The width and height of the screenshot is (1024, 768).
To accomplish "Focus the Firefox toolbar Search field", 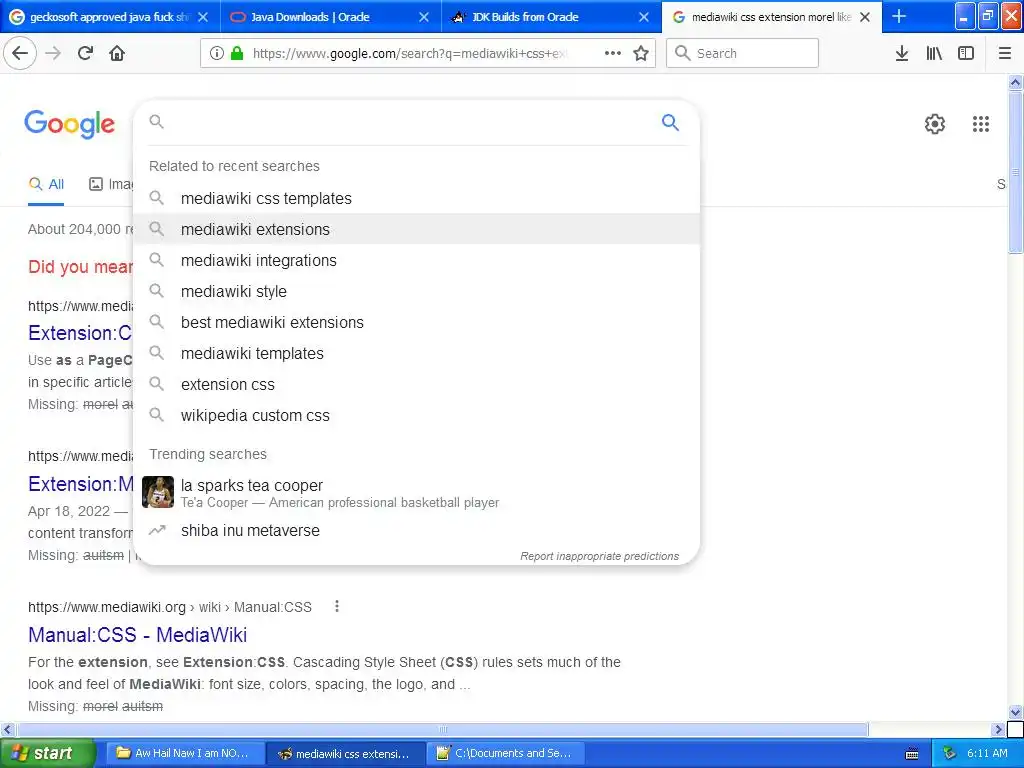I will tap(743, 54).
